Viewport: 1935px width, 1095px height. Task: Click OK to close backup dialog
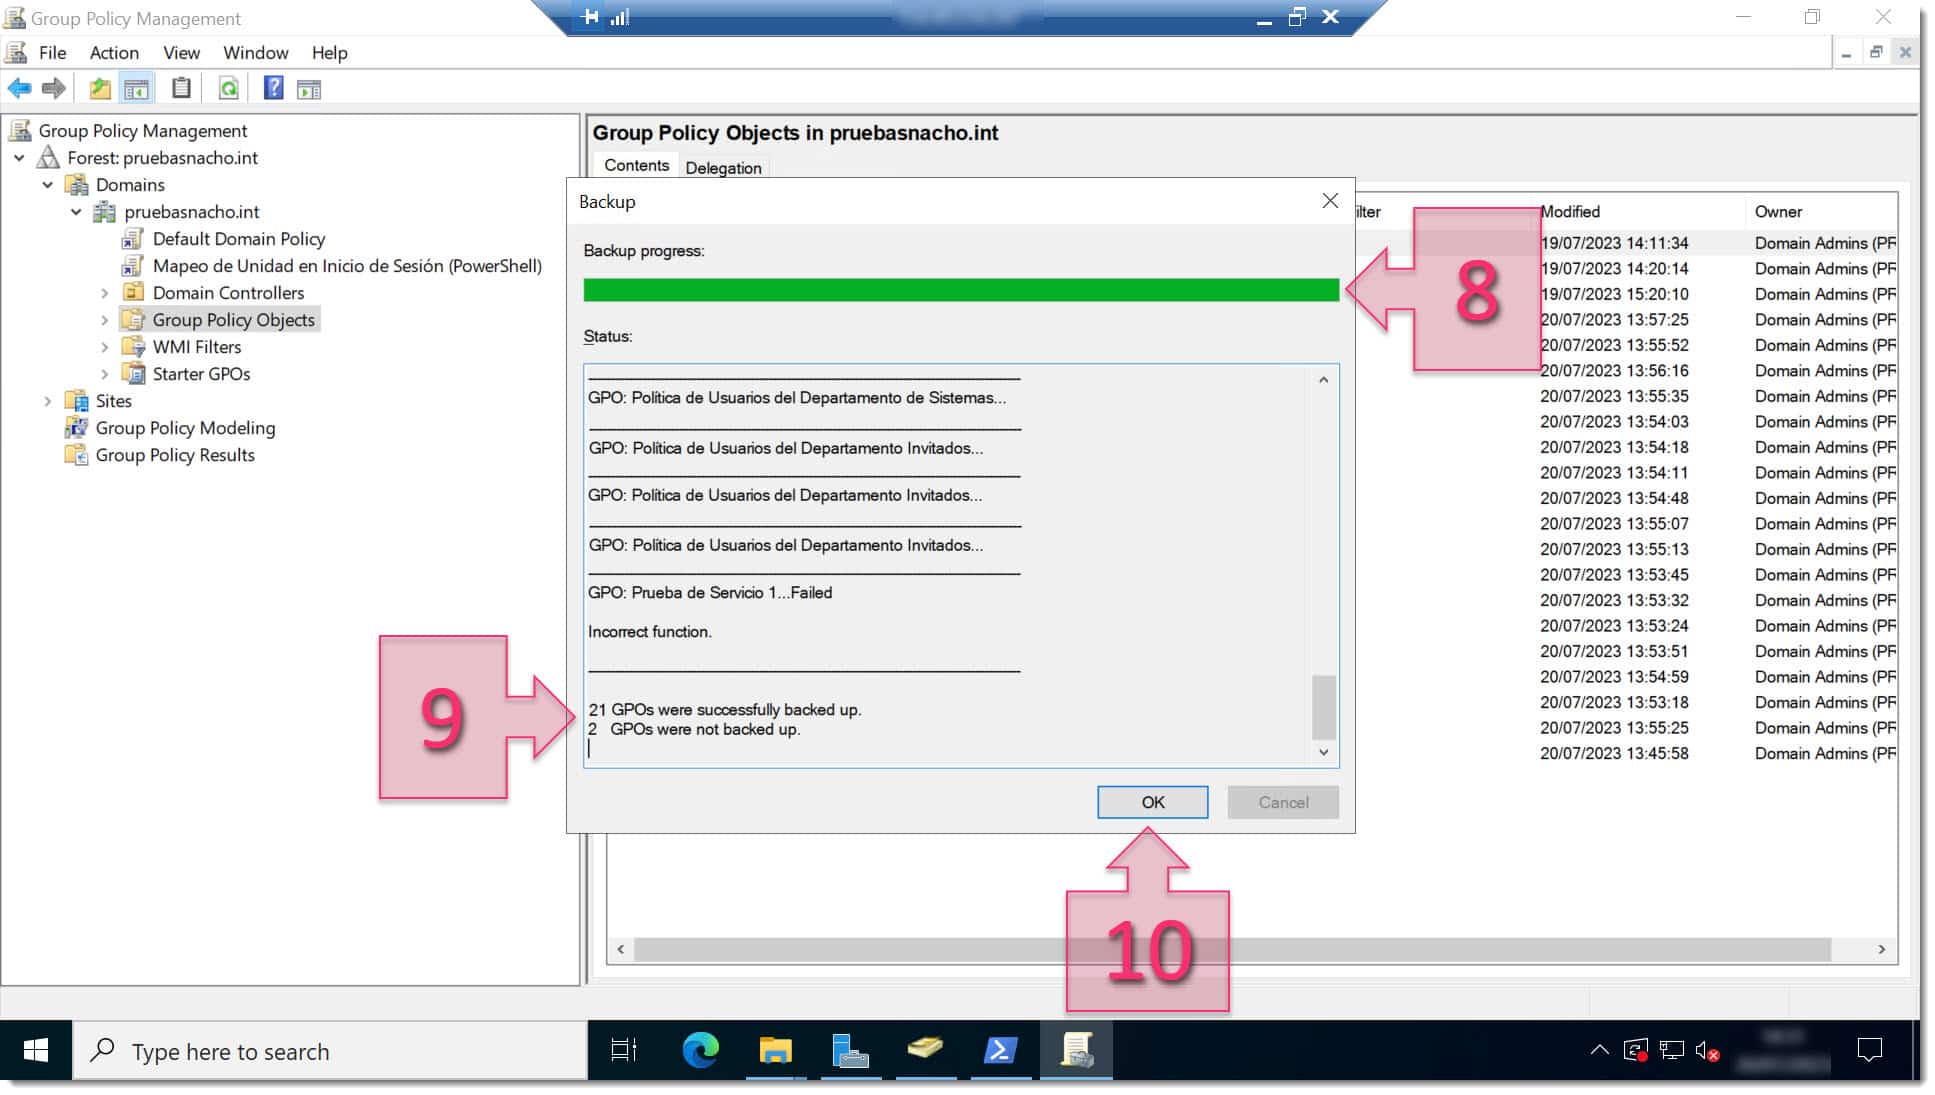click(x=1151, y=801)
